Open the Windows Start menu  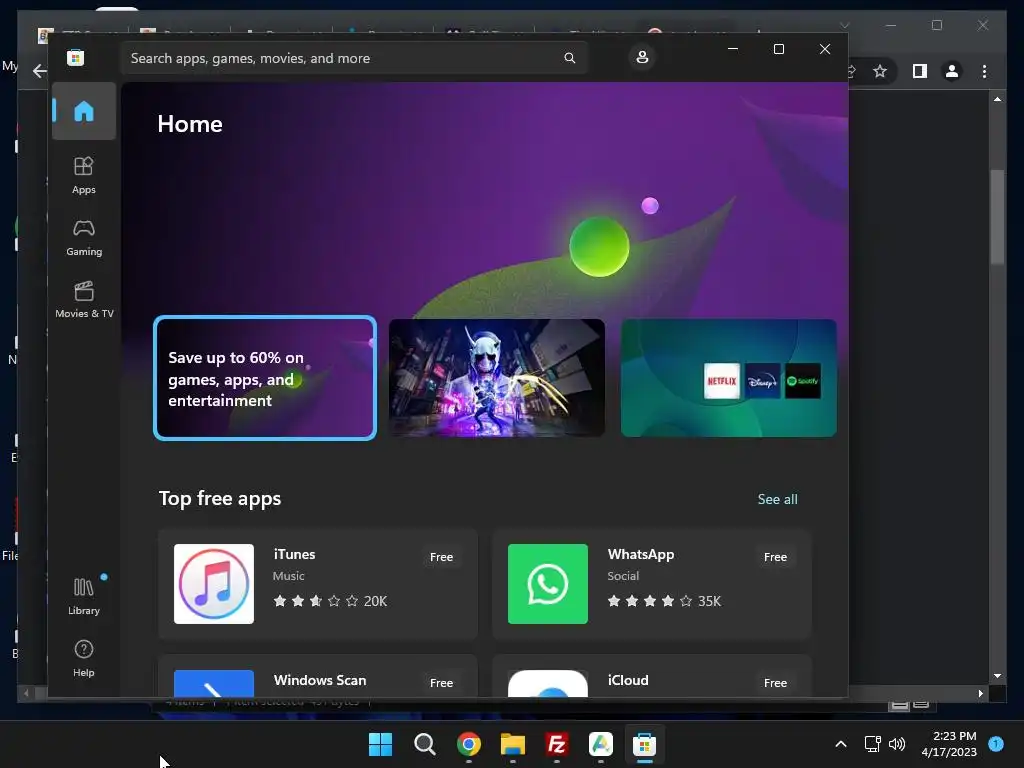pyautogui.click(x=381, y=744)
